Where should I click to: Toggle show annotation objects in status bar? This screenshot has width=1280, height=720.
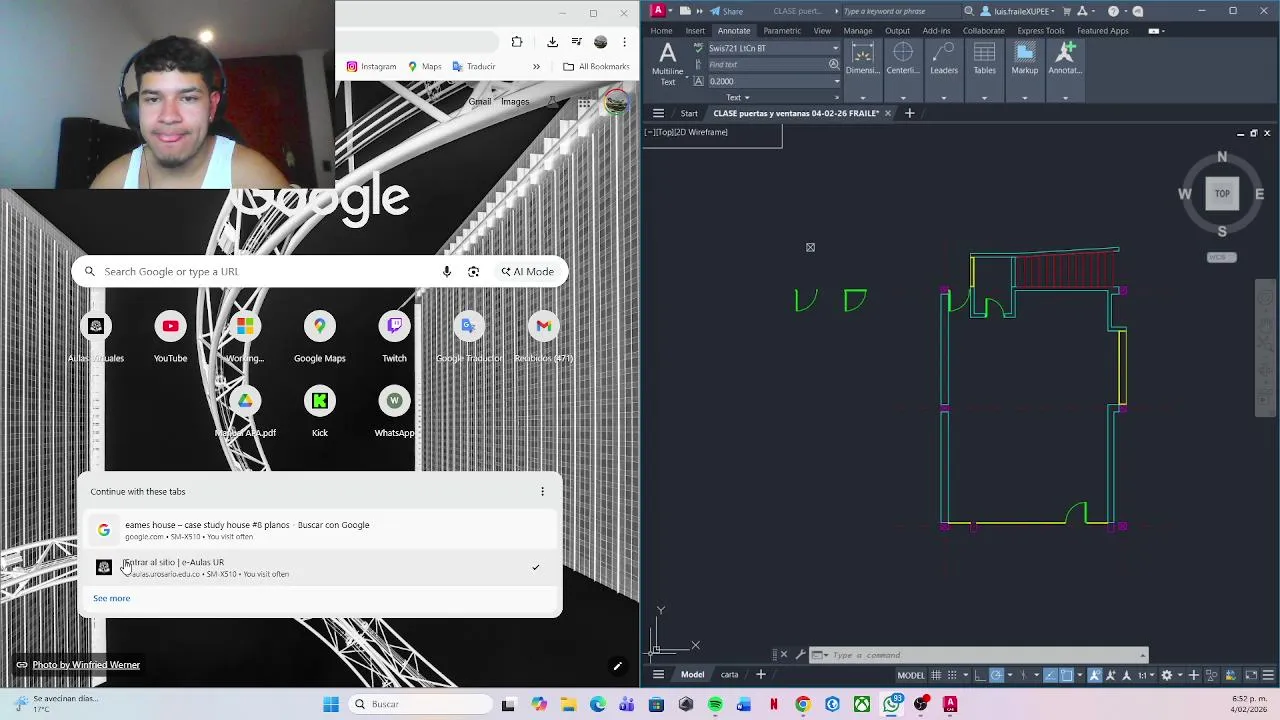pyautogui.click(x=1095, y=675)
